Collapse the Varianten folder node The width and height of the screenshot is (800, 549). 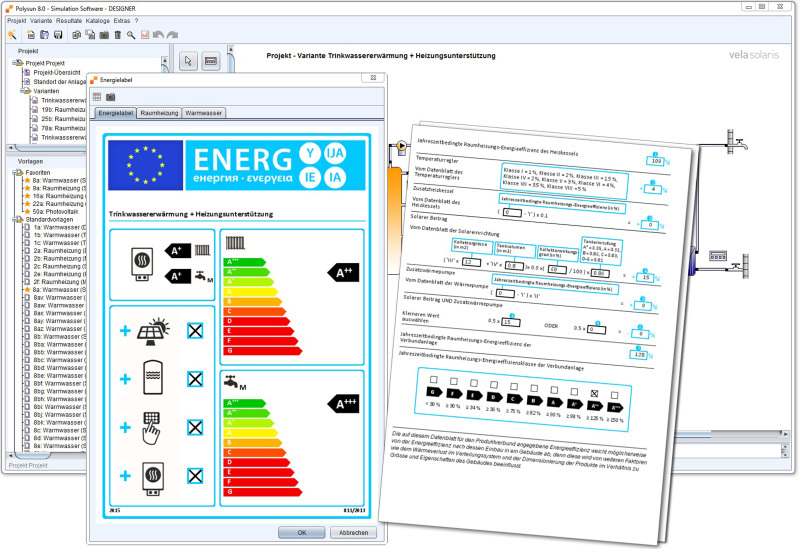click(22, 91)
